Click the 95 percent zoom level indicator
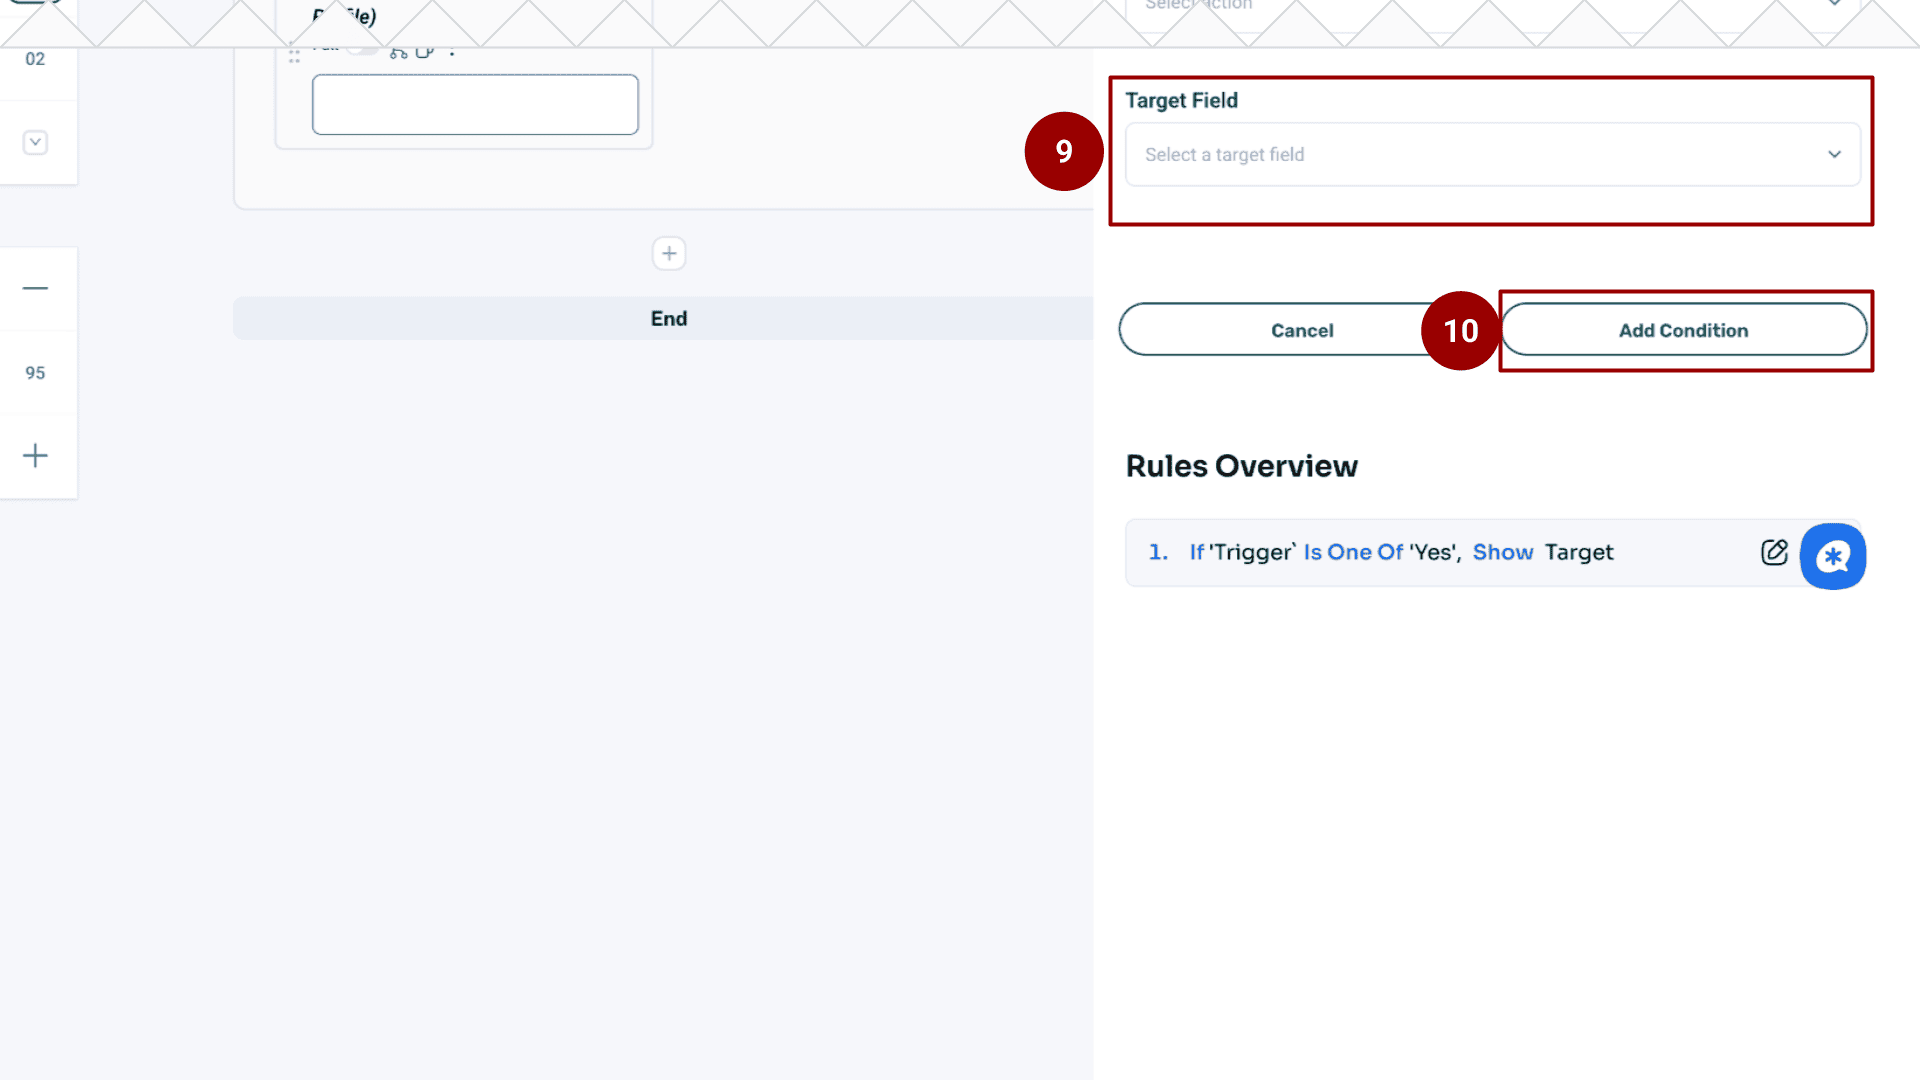The image size is (1920, 1080). pos(35,372)
